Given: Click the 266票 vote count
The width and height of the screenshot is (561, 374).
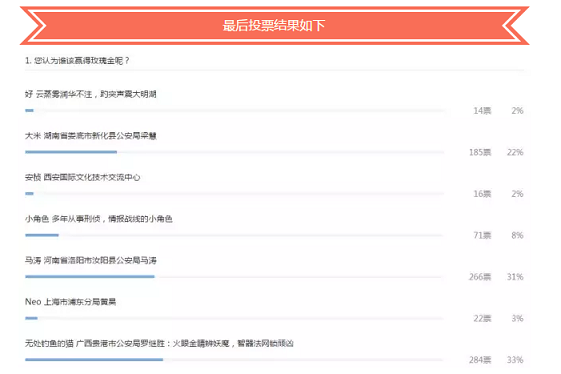Looking at the screenshot, I should 480,277.
